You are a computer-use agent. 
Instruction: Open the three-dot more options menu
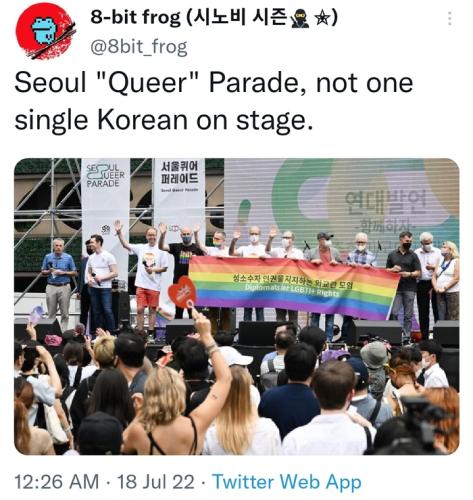(450, 19)
